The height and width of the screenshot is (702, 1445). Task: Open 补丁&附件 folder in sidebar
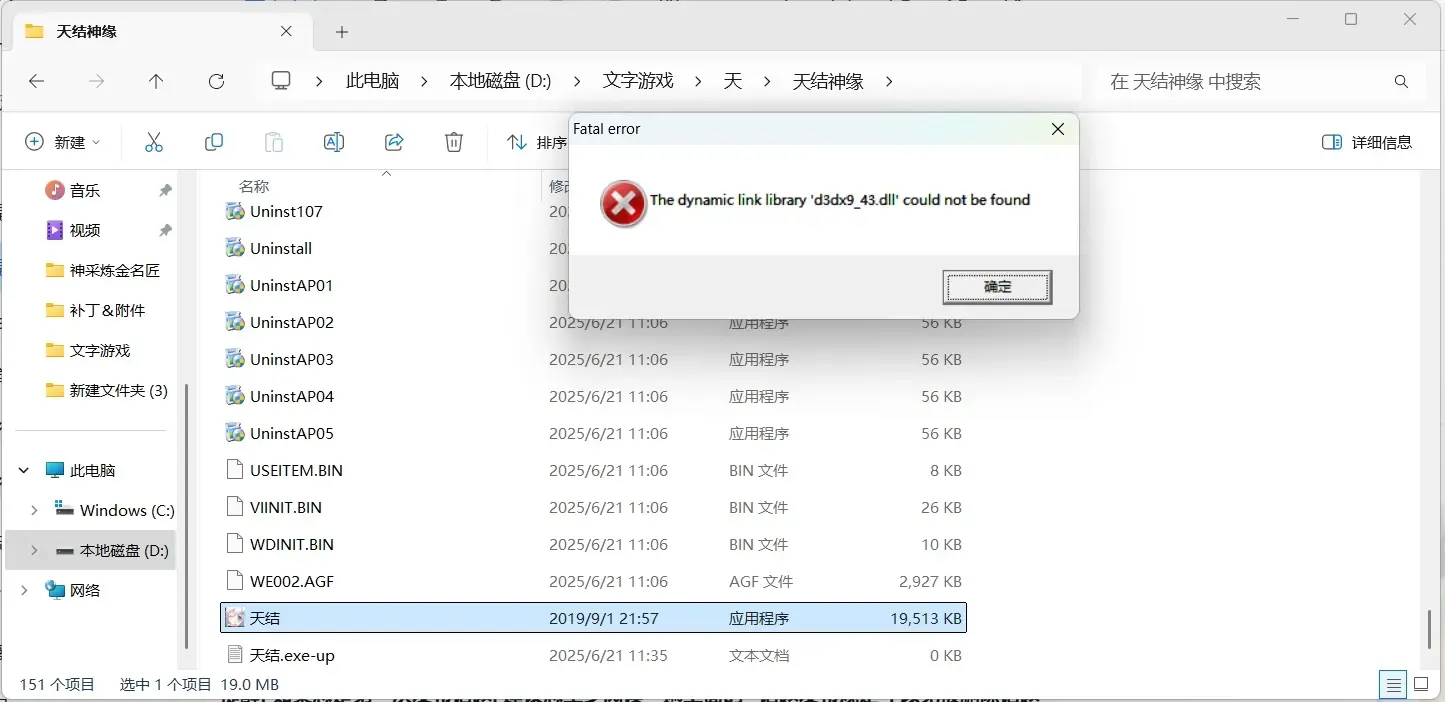96,310
